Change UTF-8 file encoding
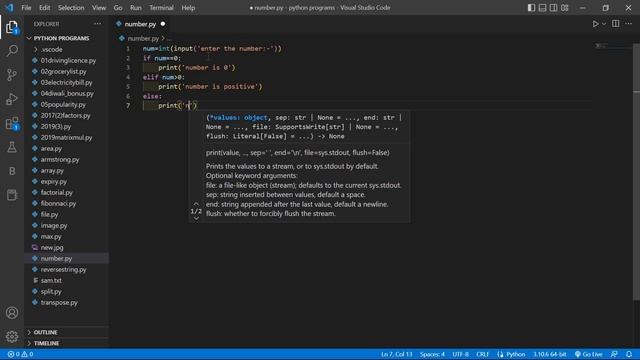This screenshot has width=640, height=360. click(460, 354)
